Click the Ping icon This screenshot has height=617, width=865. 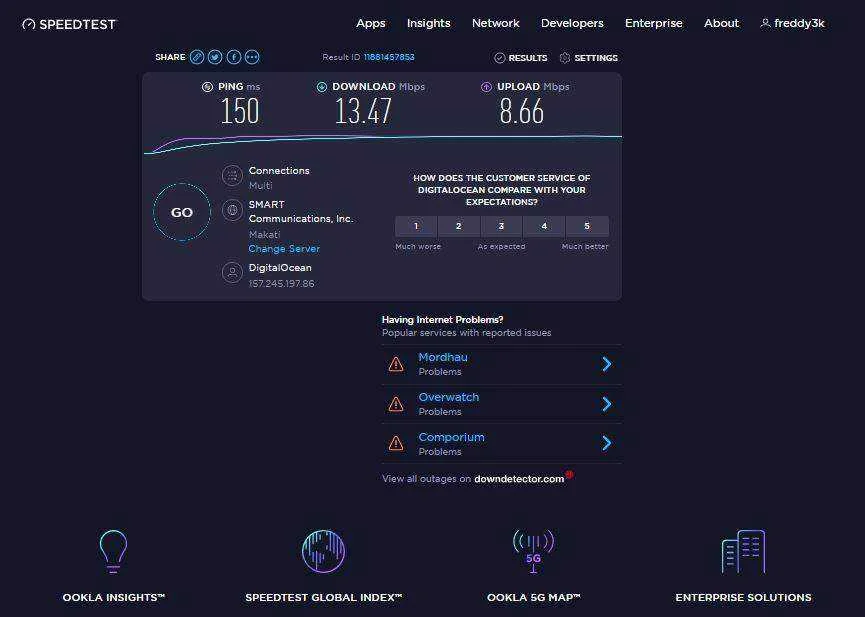pyautogui.click(x=207, y=87)
